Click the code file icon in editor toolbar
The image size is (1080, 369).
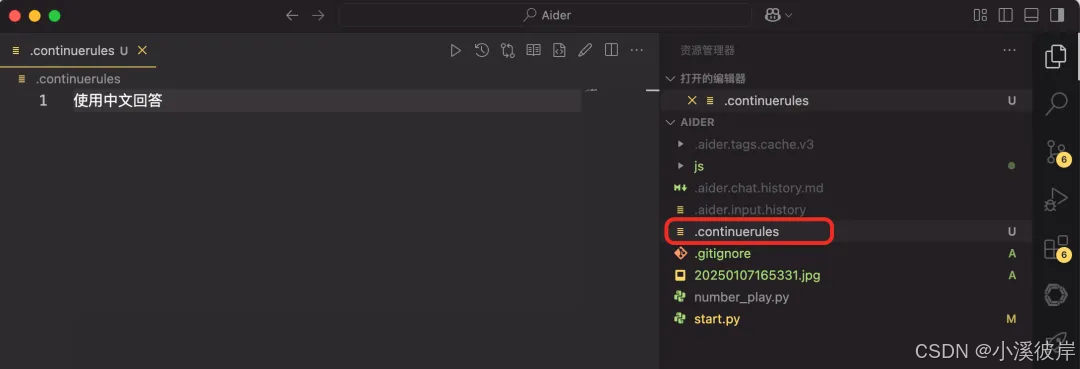[x=559, y=50]
